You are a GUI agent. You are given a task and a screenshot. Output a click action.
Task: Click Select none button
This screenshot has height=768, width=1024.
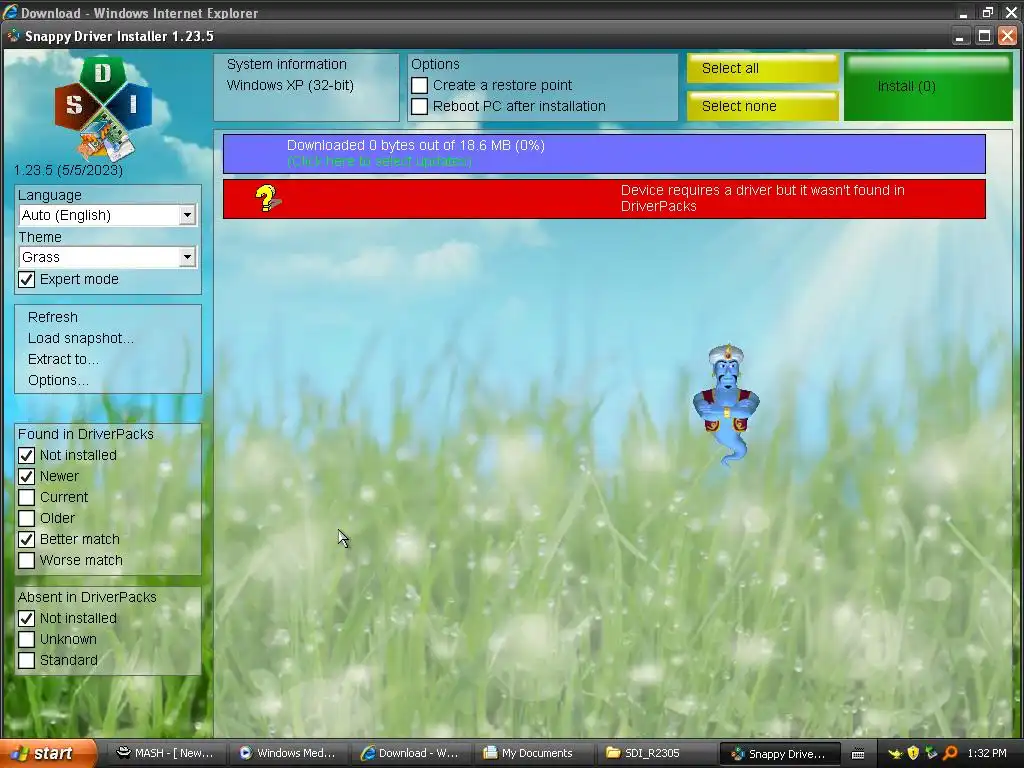(x=762, y=106)
